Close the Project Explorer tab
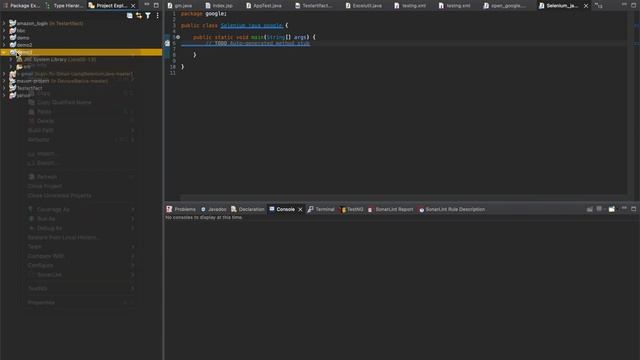The height and width of the screenshot is (360, 640). (x=133, y=6)
